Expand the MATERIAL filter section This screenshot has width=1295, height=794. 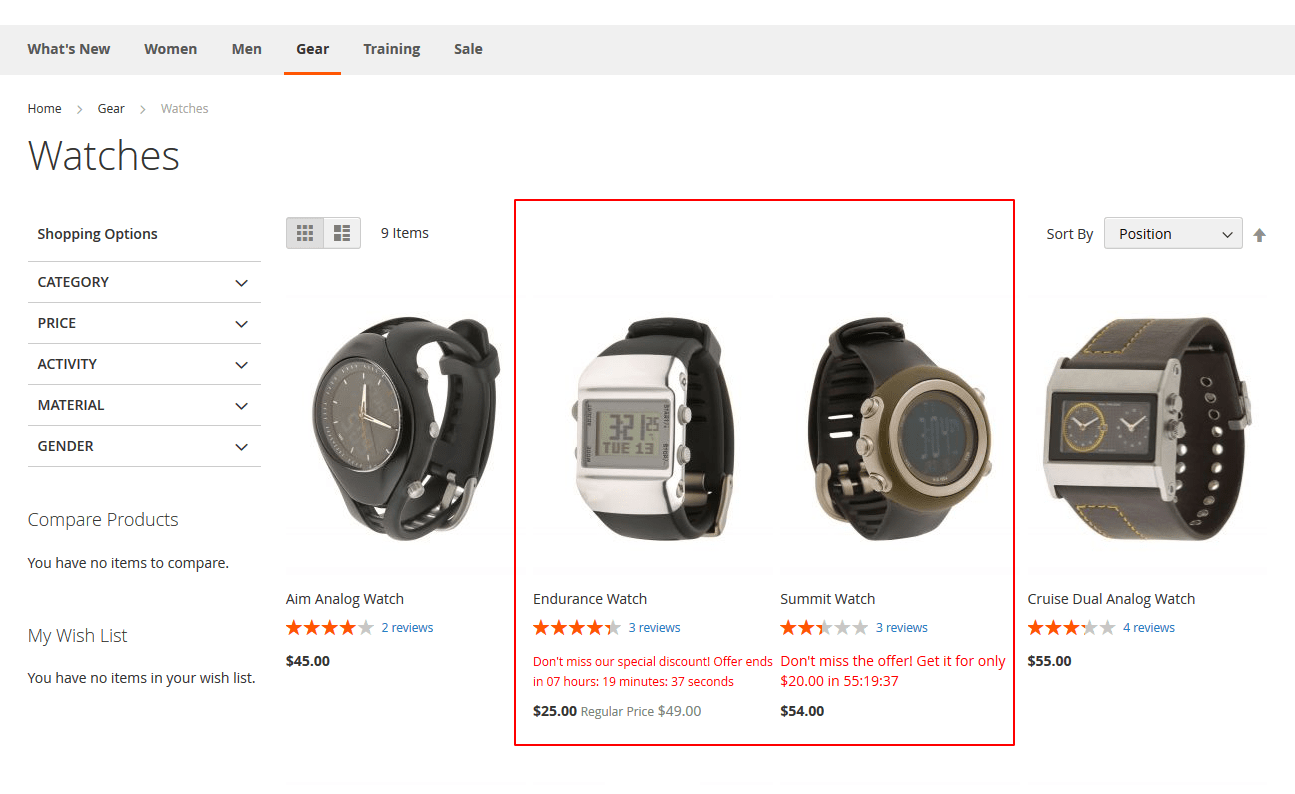click(x=144, y=405)
